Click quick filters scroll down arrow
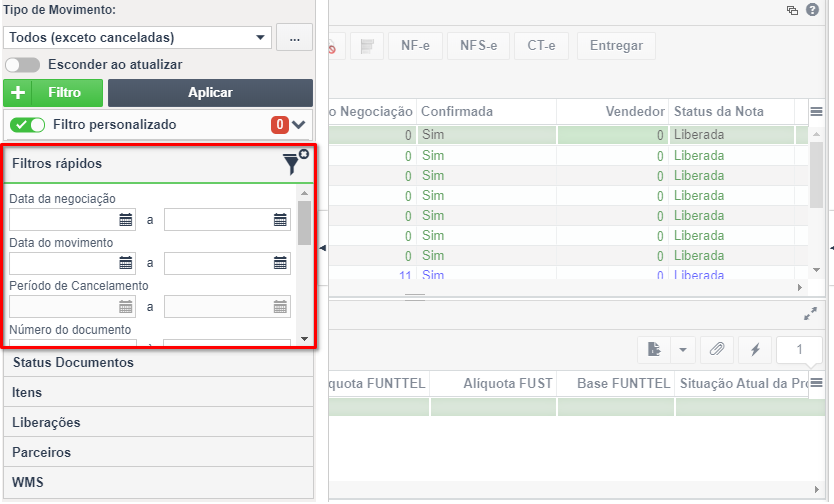 (x=304, y=339)
